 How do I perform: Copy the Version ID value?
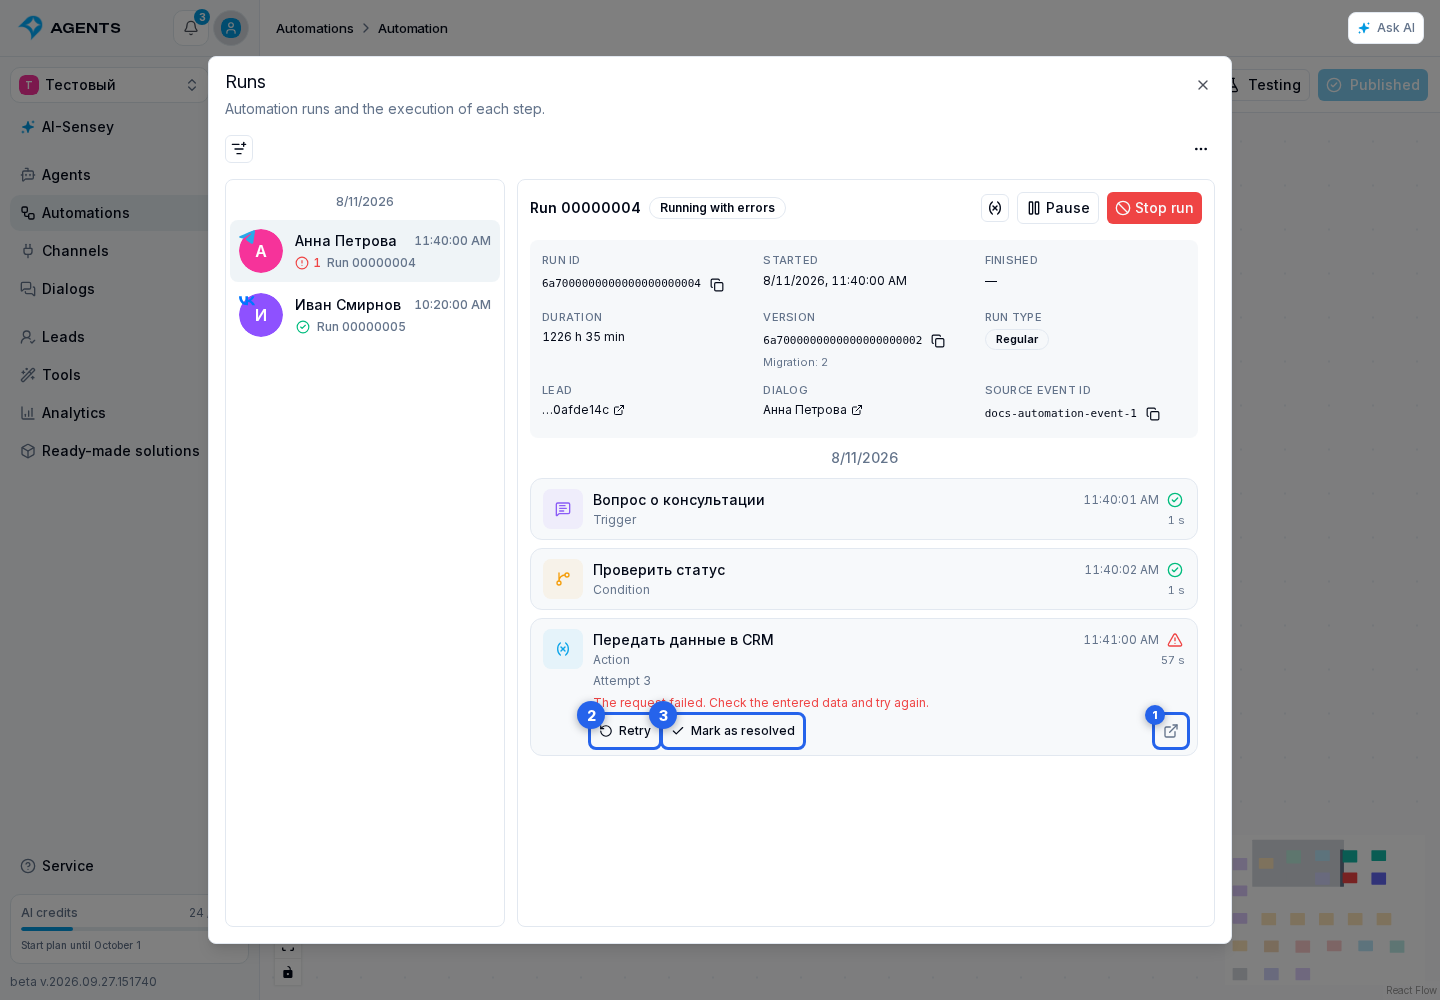click(938, 341)
